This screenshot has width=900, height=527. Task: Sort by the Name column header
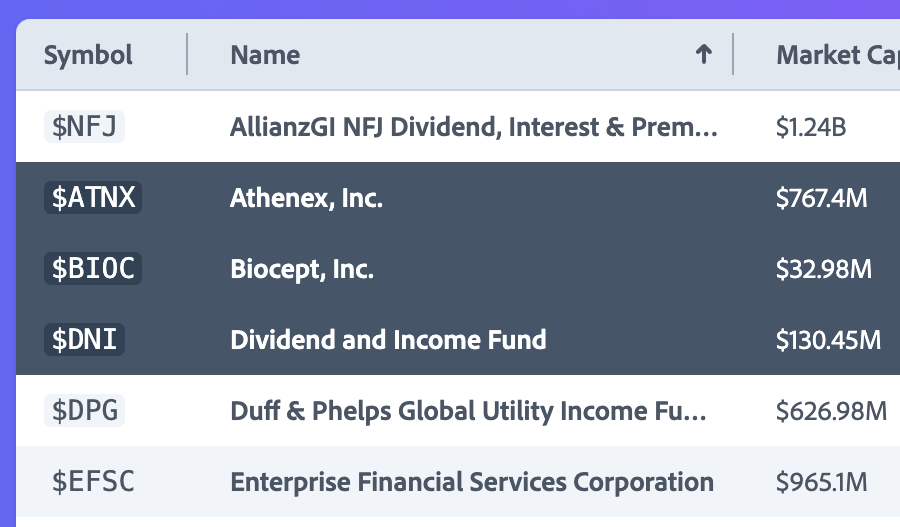pos(265,55)
